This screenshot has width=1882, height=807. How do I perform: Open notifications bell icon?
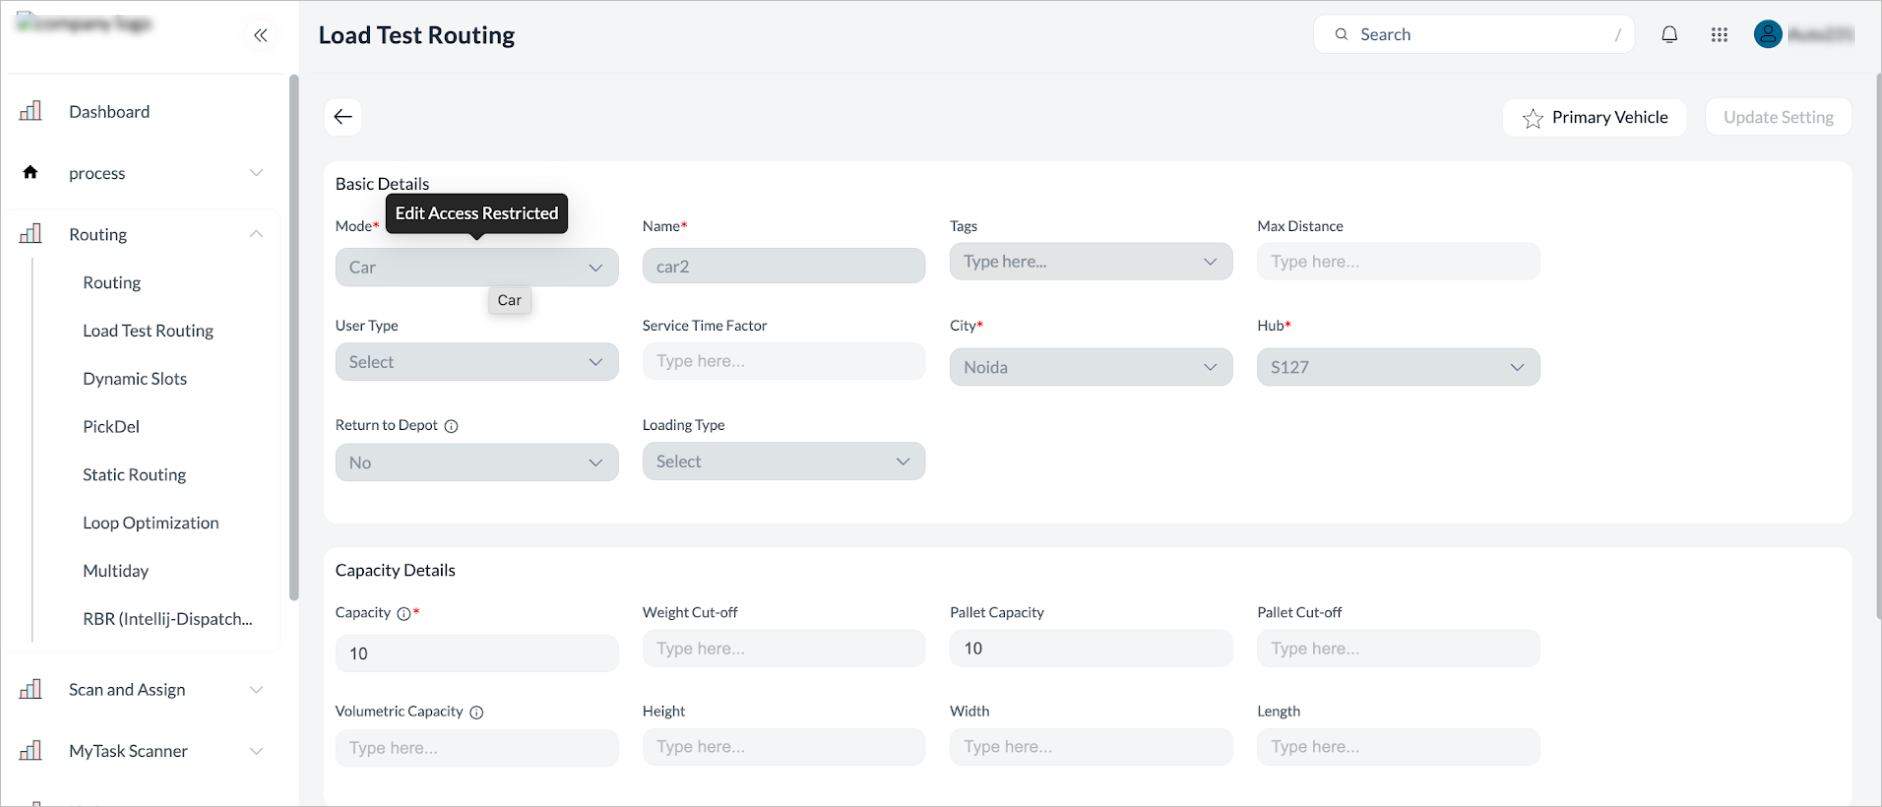[1669, 35]
